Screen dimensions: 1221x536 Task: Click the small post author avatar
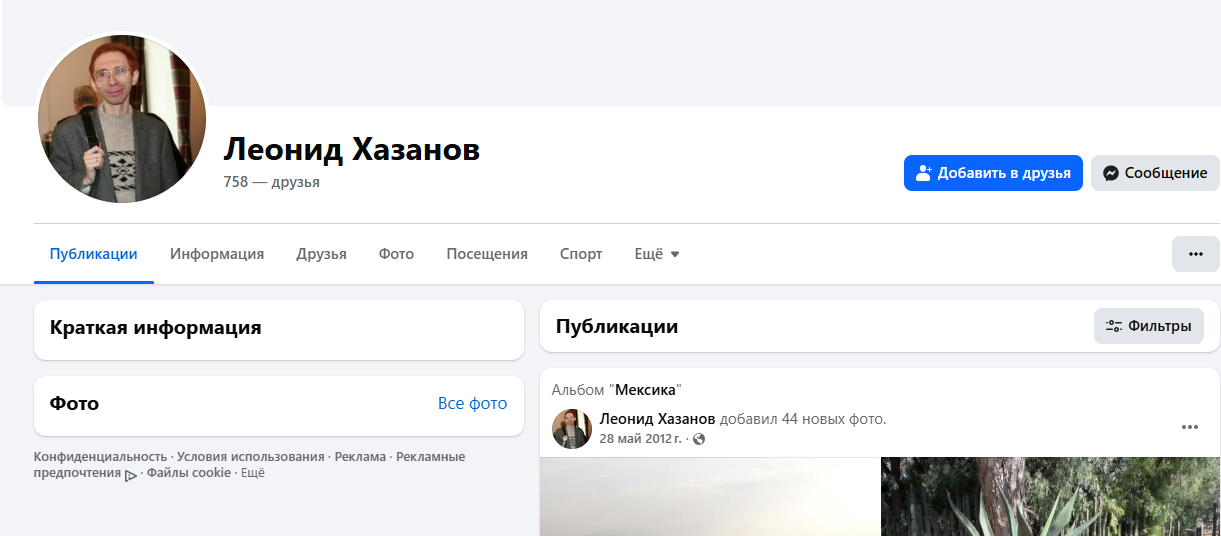(x=572, y=428)
